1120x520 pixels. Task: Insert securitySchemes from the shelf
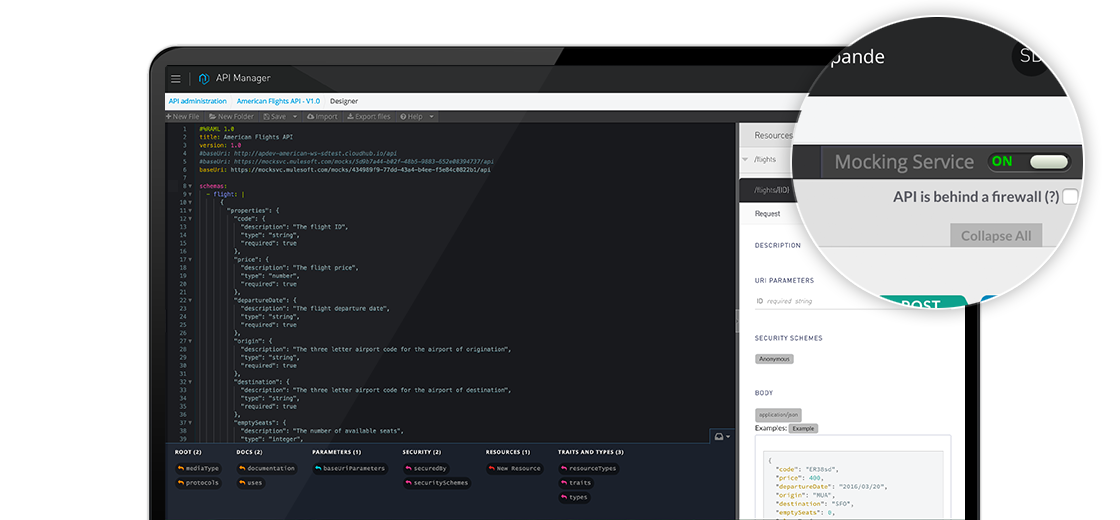click(436, 483)
